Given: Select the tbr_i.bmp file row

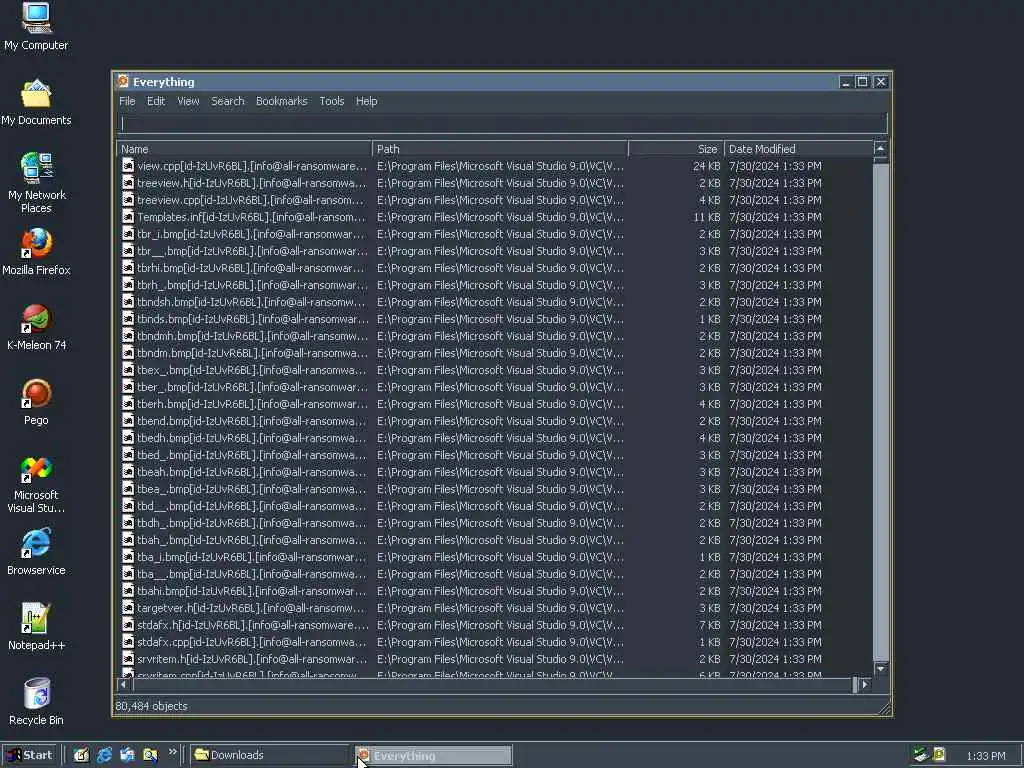Looking at the screenshot, I should click(x=495, y=234).
